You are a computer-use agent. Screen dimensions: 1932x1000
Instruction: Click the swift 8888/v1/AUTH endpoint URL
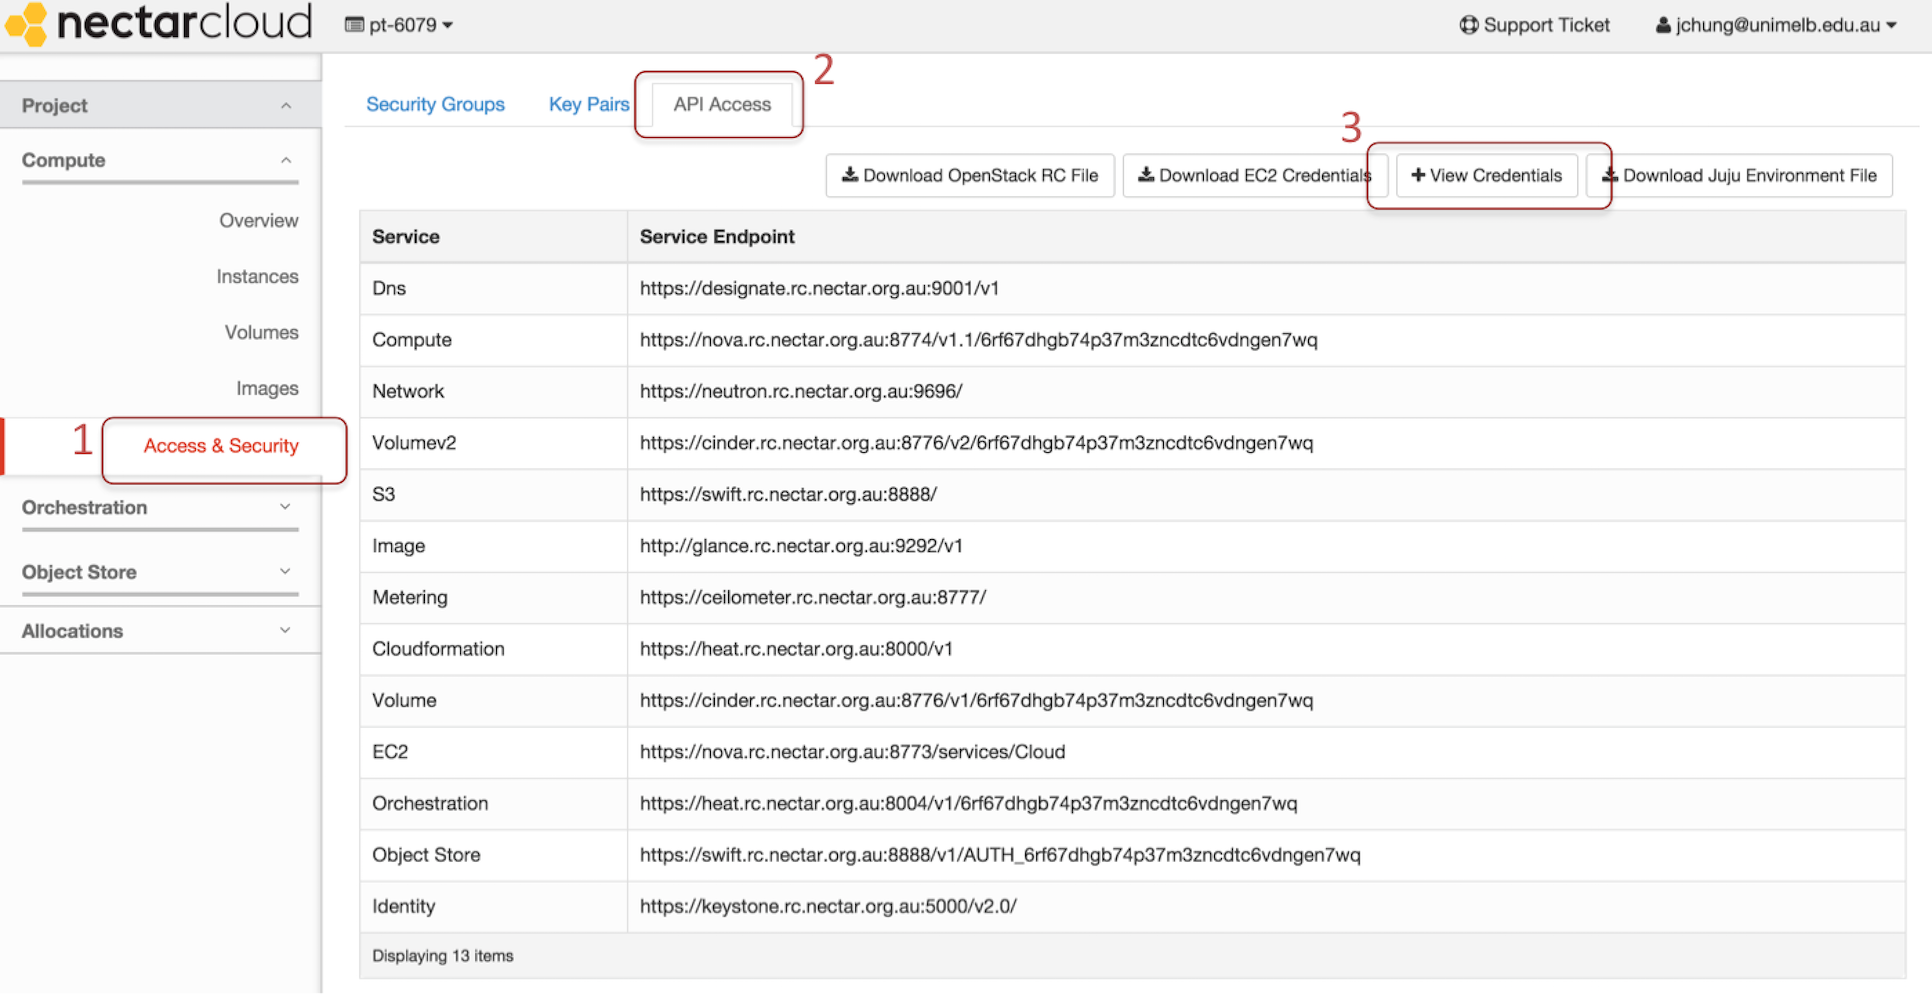pyautogui.click(x=1000, y=855)
